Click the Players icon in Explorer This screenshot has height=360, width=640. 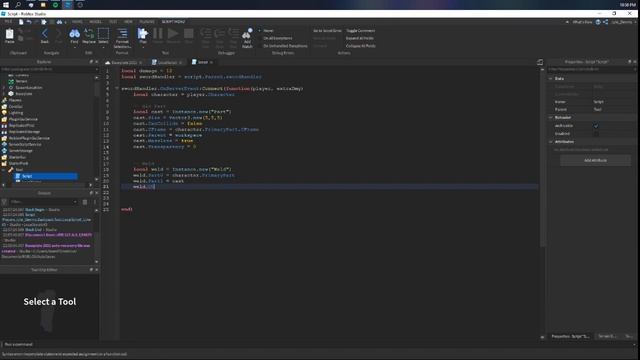(4, 100)
